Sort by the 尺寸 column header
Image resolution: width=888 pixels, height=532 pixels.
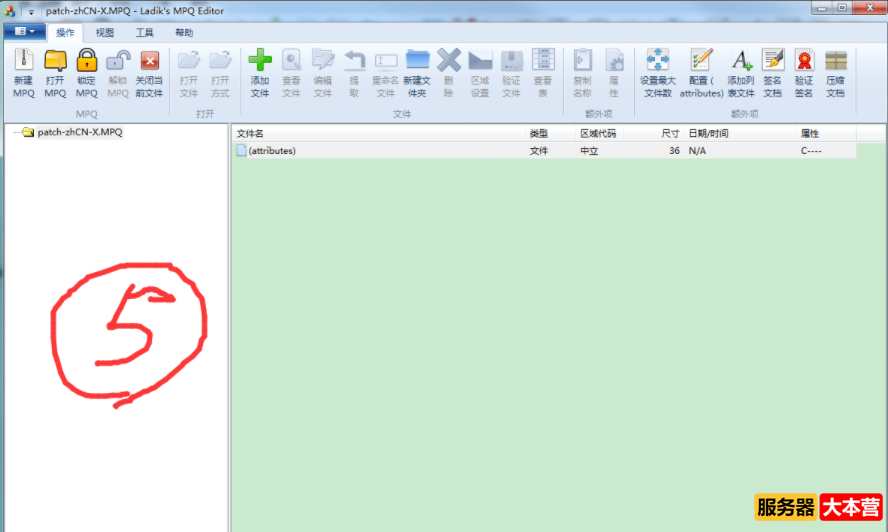click(x=654, y=134)
